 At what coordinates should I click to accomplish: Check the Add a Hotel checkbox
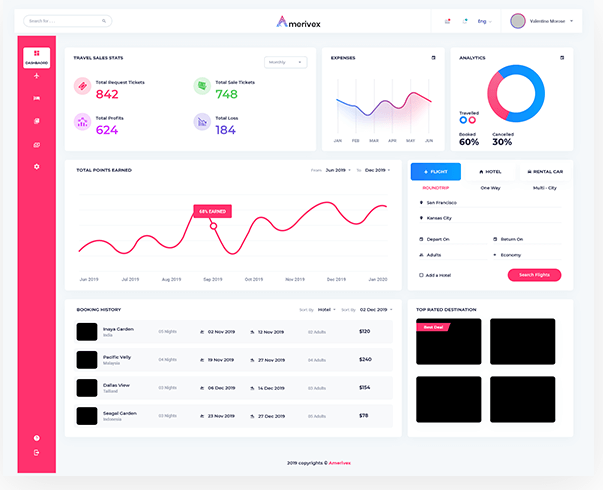tap(419, 275)
